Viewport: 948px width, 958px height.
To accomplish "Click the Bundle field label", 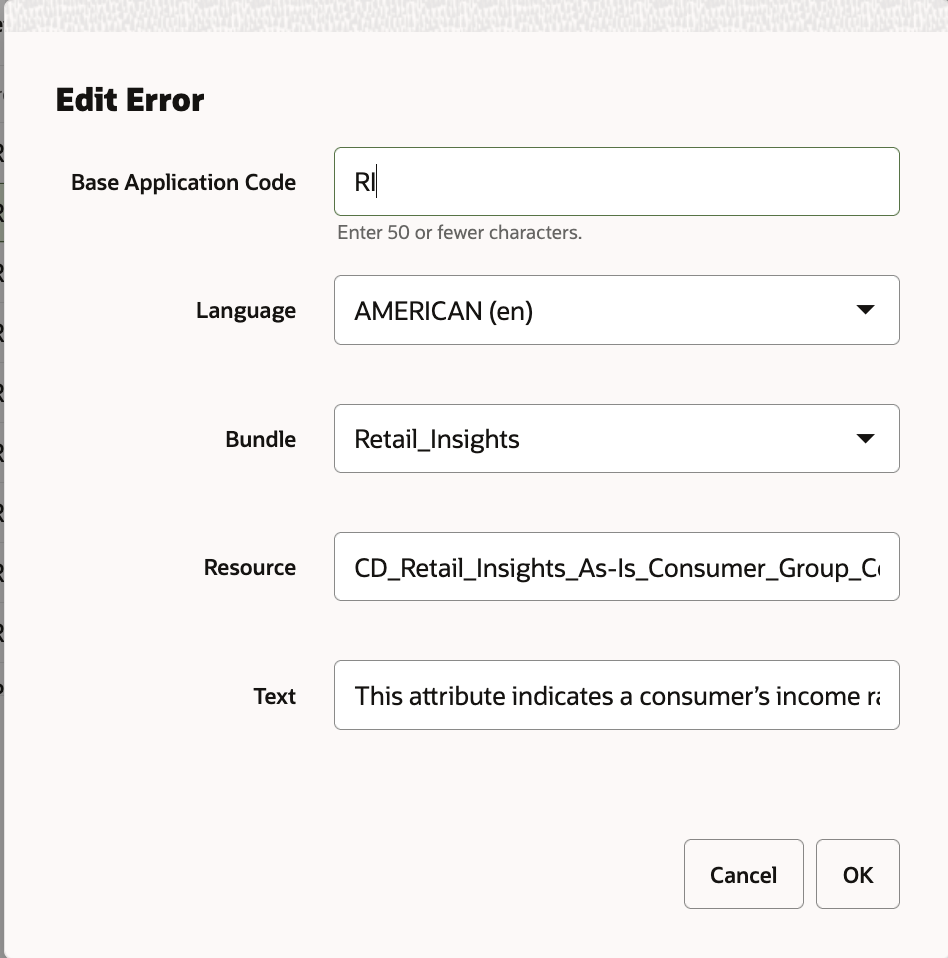I will 261,439.
